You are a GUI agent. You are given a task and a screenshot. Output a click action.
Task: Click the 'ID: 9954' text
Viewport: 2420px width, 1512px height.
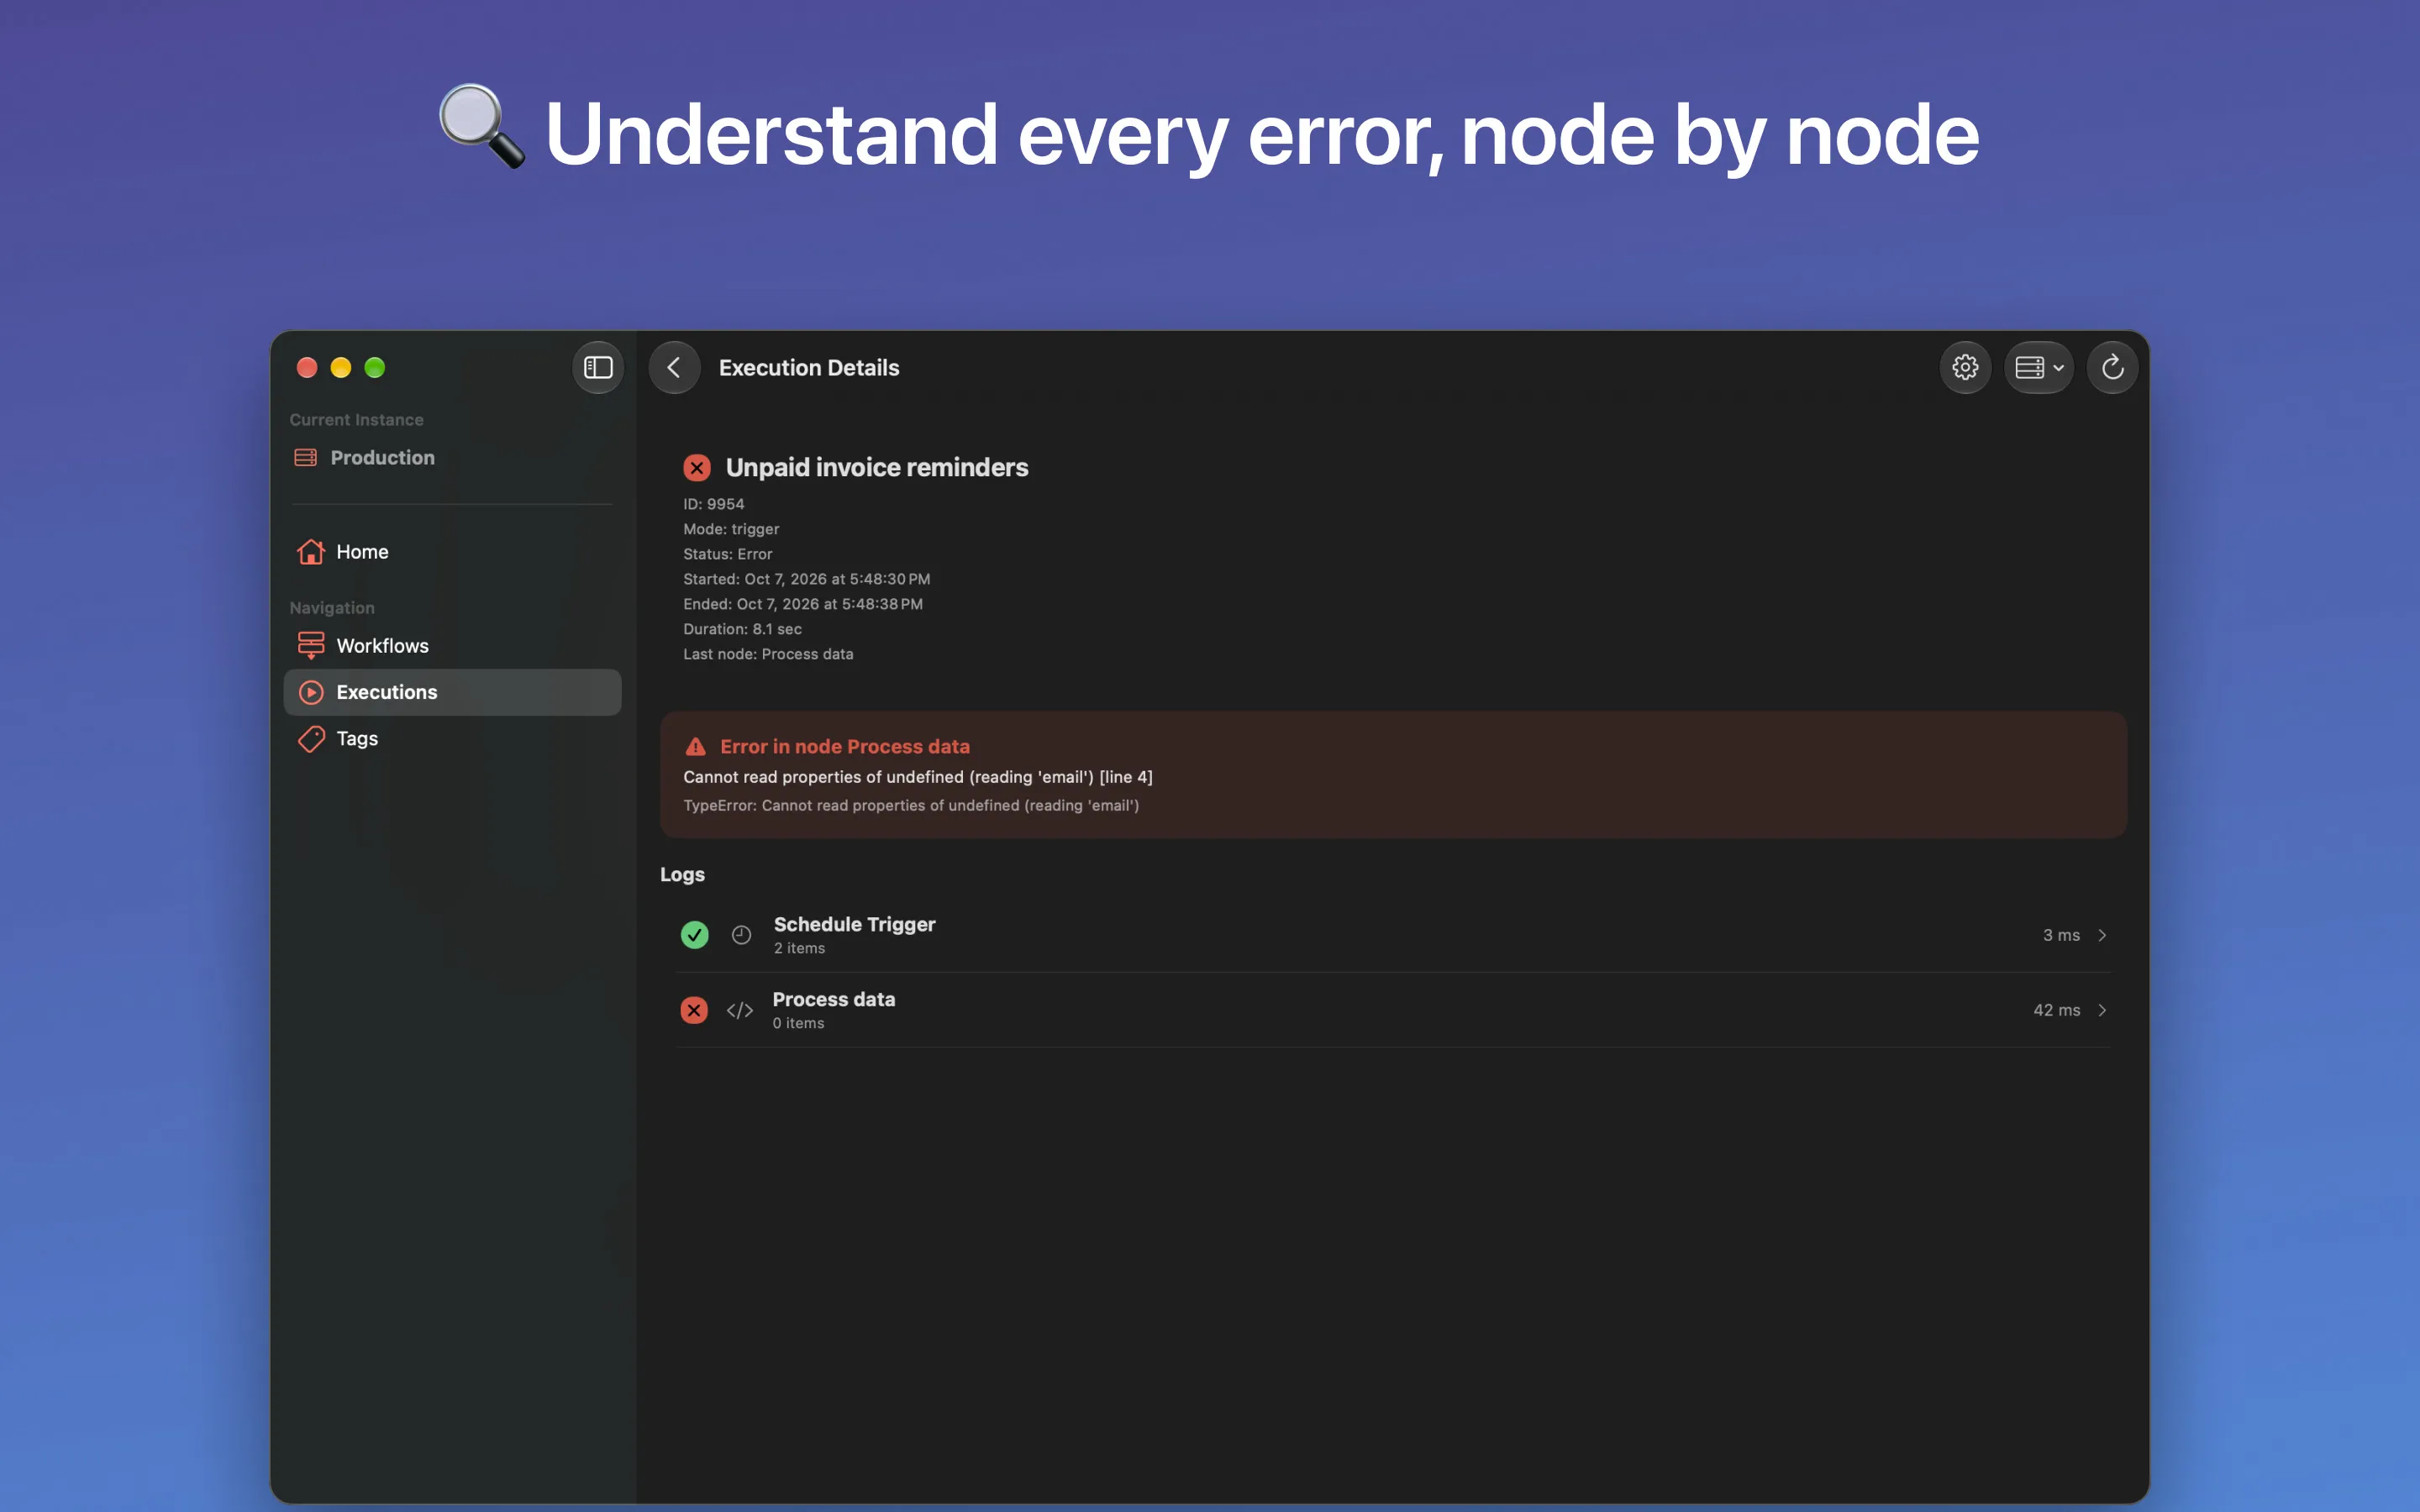pyautogui.click(x=714, y=504)
